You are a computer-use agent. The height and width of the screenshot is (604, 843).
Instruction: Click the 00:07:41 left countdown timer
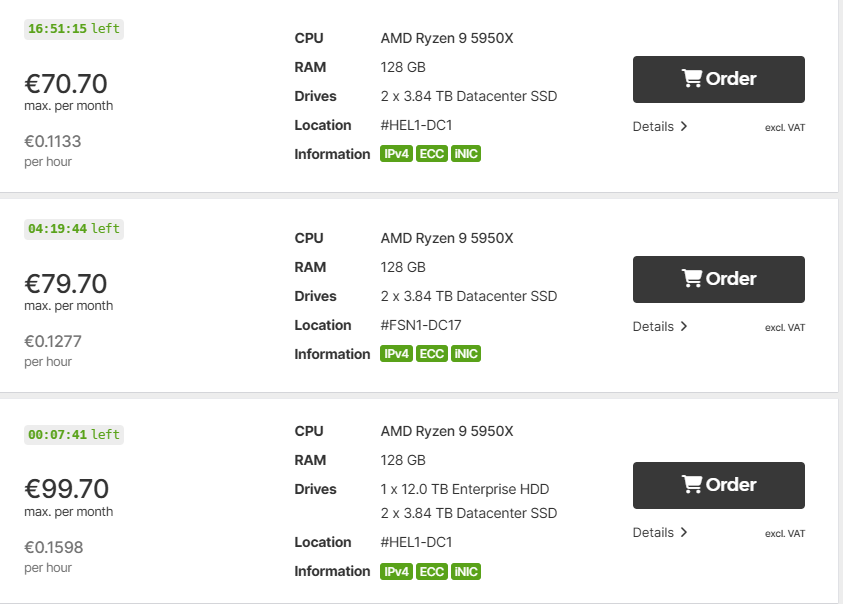(x=74, y=435)
